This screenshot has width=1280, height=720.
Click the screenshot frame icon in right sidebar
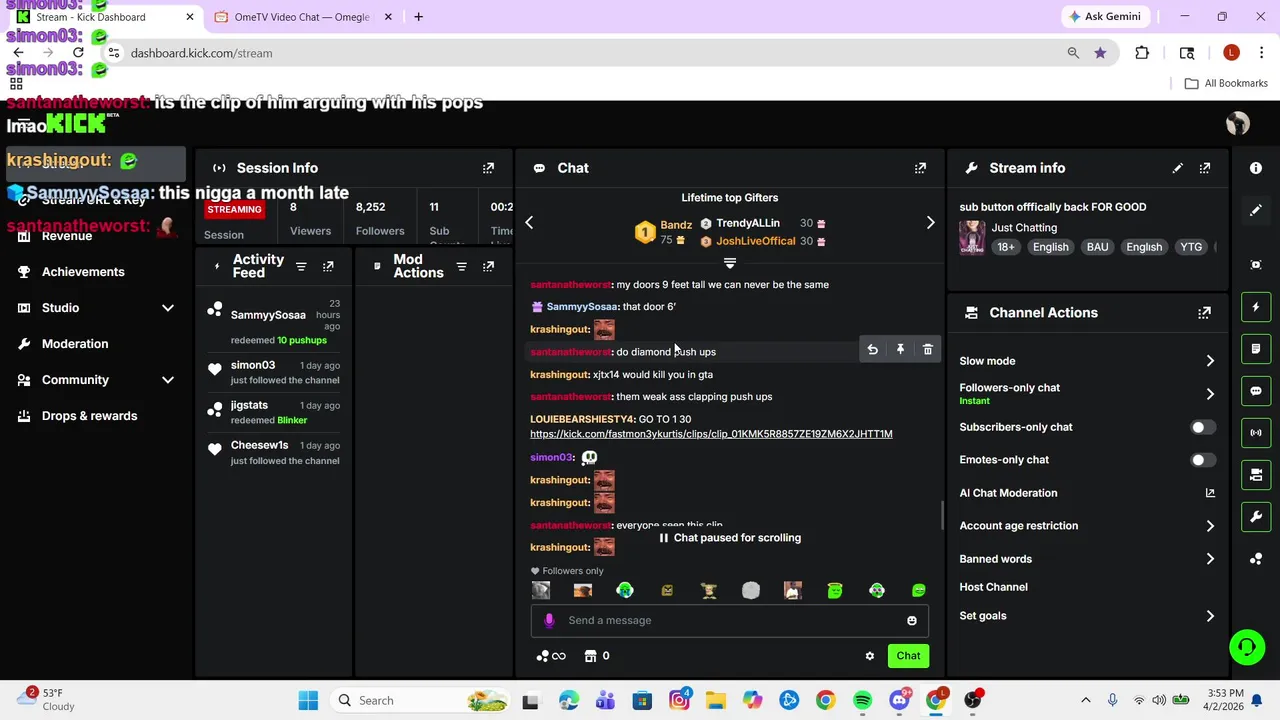1256,264
